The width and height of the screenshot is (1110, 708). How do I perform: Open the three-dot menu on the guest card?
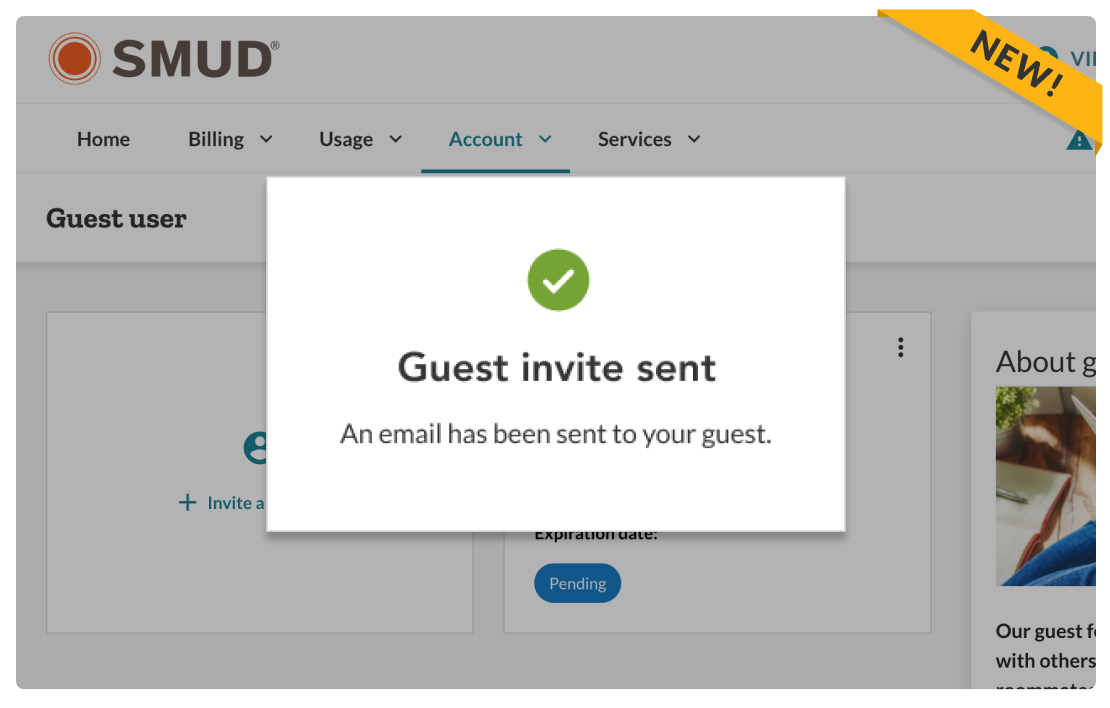point(900,347)
